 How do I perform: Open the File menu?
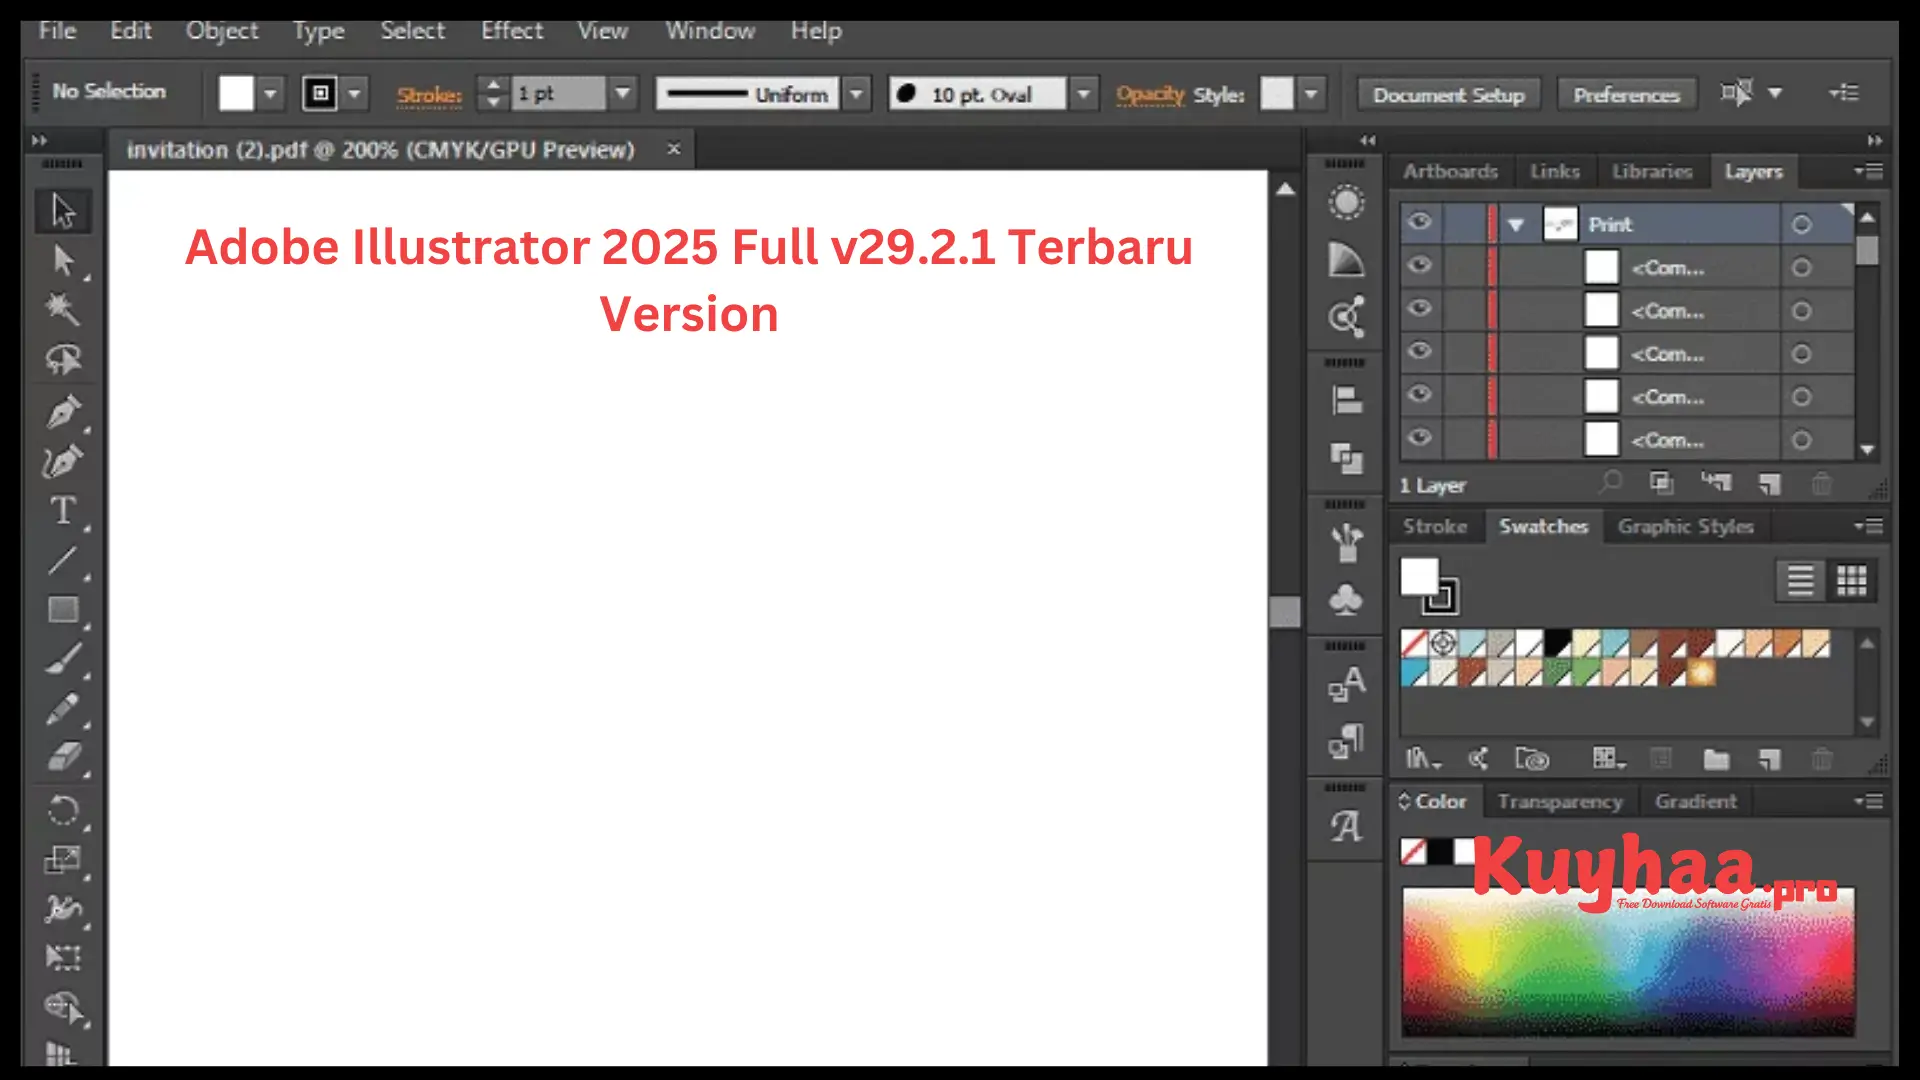pyautogui.click(x=57, y=31)
